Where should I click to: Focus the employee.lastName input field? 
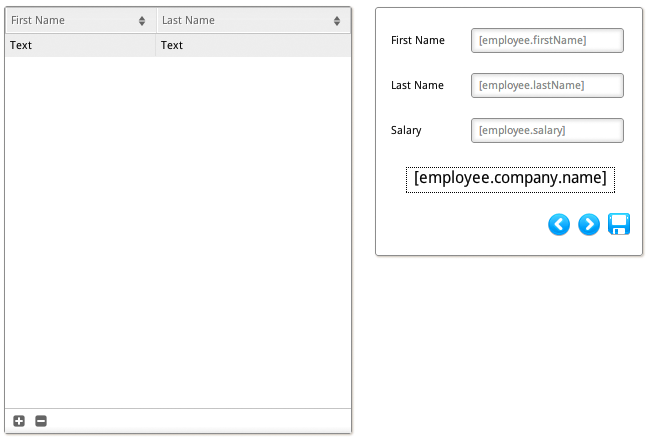(x=547, y=86)
